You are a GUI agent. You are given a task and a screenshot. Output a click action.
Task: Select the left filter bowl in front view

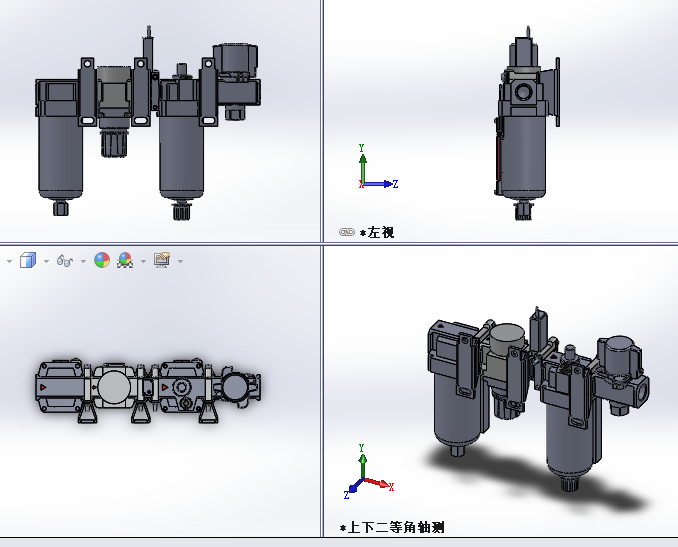[x=61, y=155]
